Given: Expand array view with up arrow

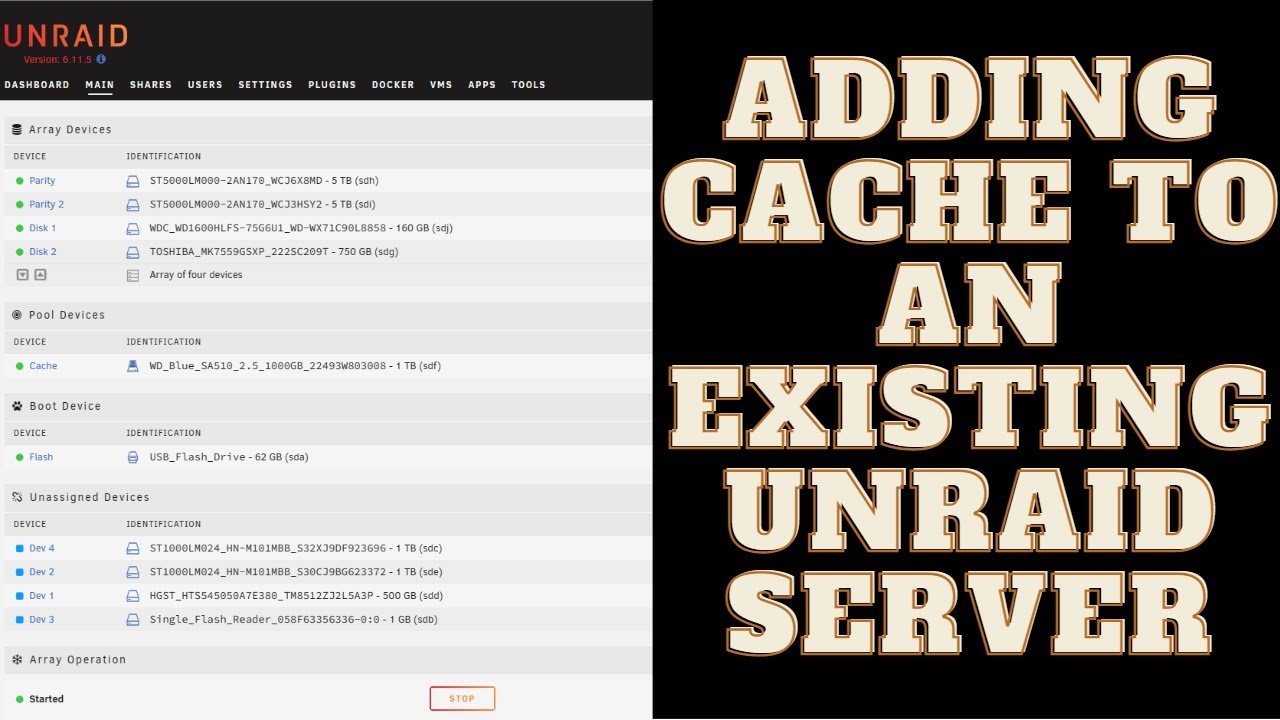Looking at the screenshot, I should pyautogui.click(x=40, y=275).
